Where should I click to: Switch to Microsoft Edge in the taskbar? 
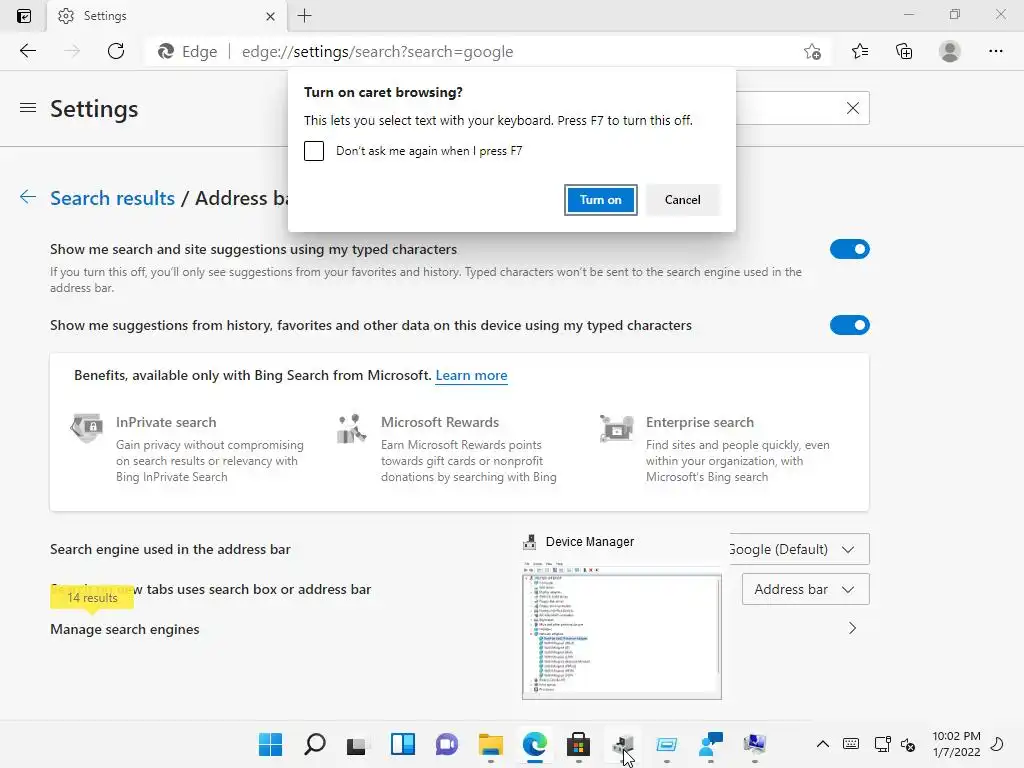click(534, 744)
